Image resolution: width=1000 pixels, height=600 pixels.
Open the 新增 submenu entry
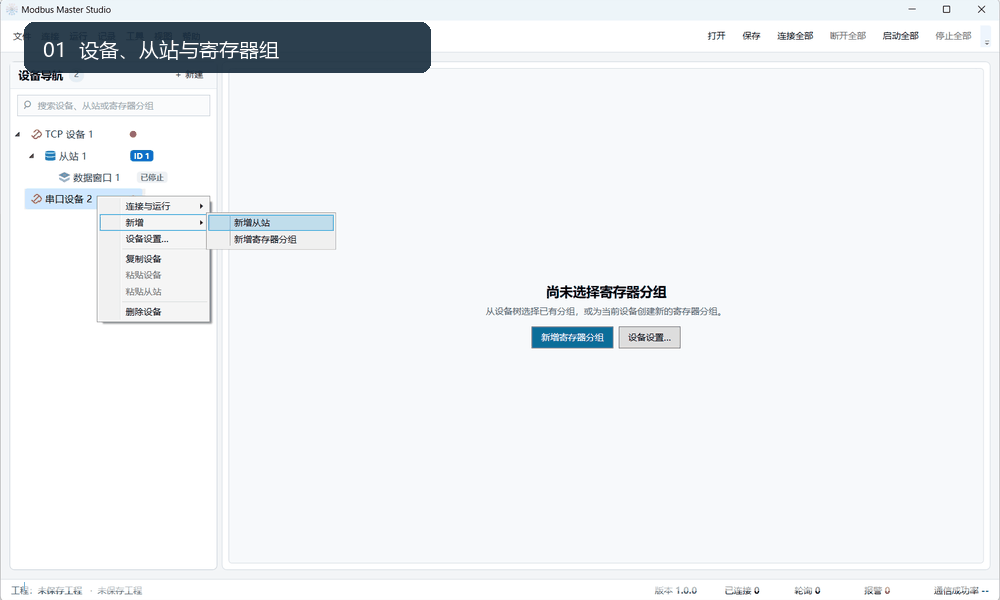tap(154, 223)
